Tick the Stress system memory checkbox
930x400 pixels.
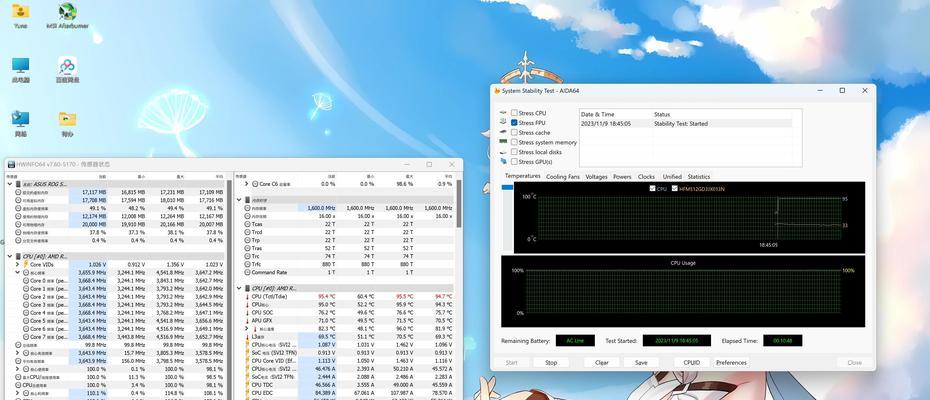click(514, 142)
